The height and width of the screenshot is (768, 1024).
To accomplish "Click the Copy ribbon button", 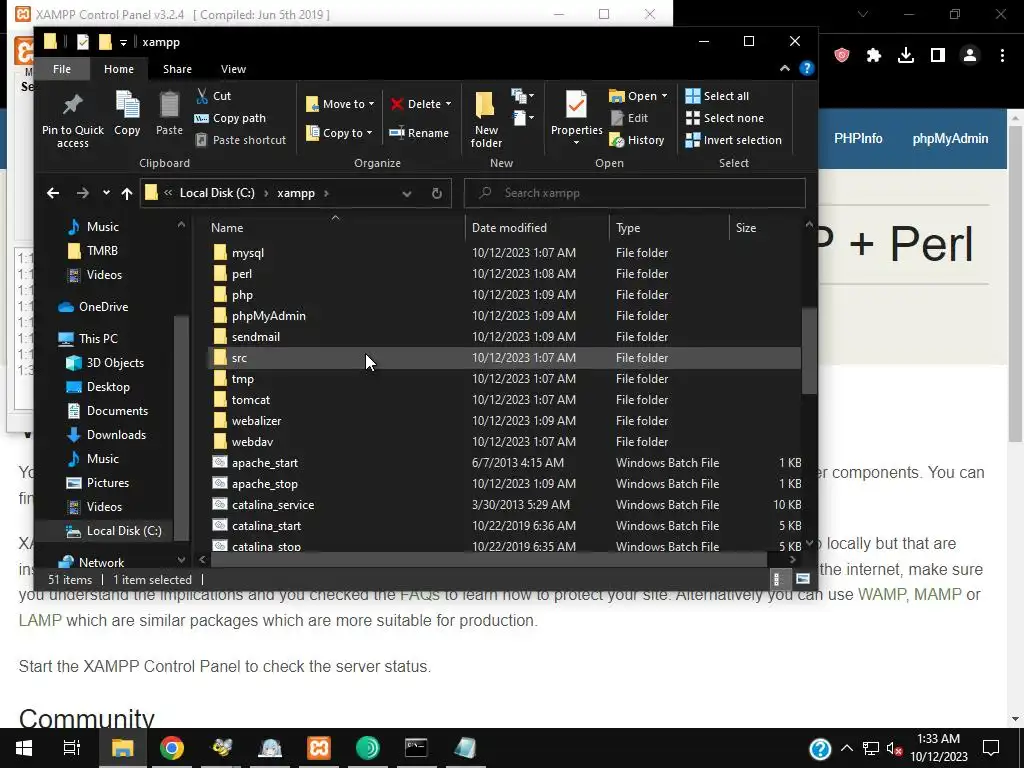I will (x=127, y=114).
